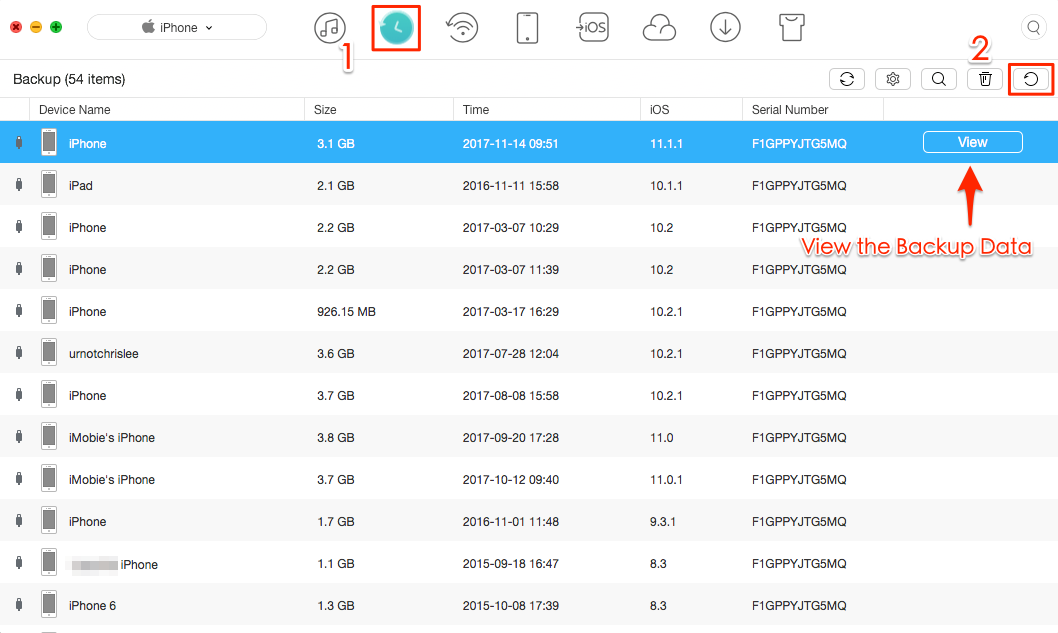This screenshot has width=1058, height=633.
Task: Select iMobie's iPhone backup sized 3.8 GB
Action: 111,438
